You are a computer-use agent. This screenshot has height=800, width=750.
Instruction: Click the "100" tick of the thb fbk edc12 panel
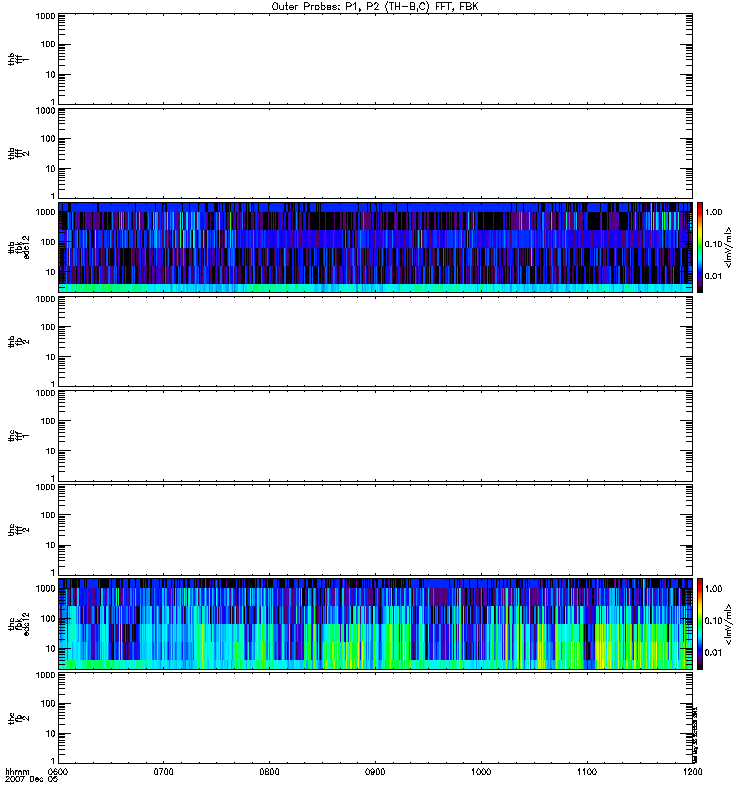pyautogui.click(x=48, y=242)
